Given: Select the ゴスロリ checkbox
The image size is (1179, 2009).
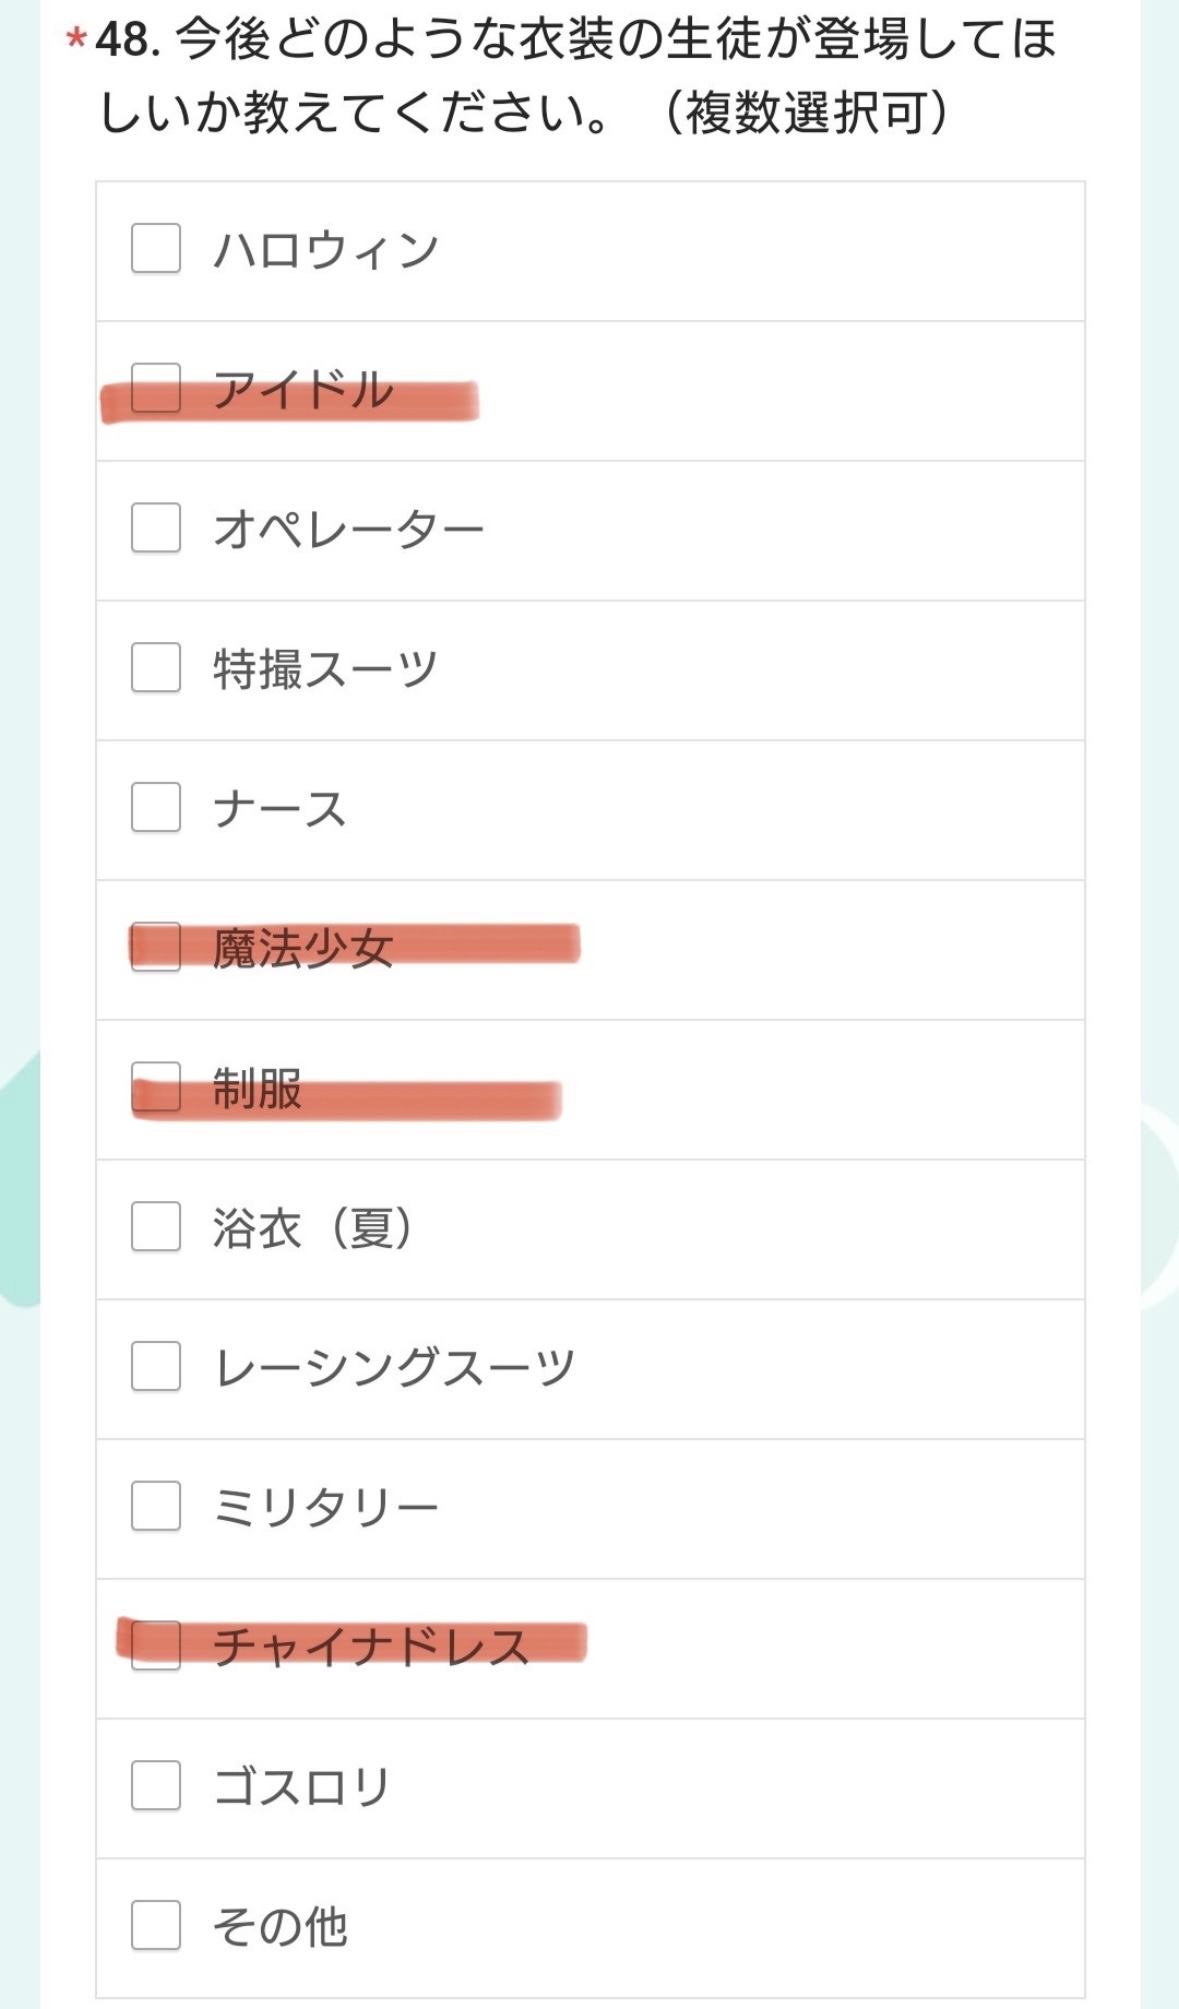Looking at the screenshot, I should [x=156, y=1786].
